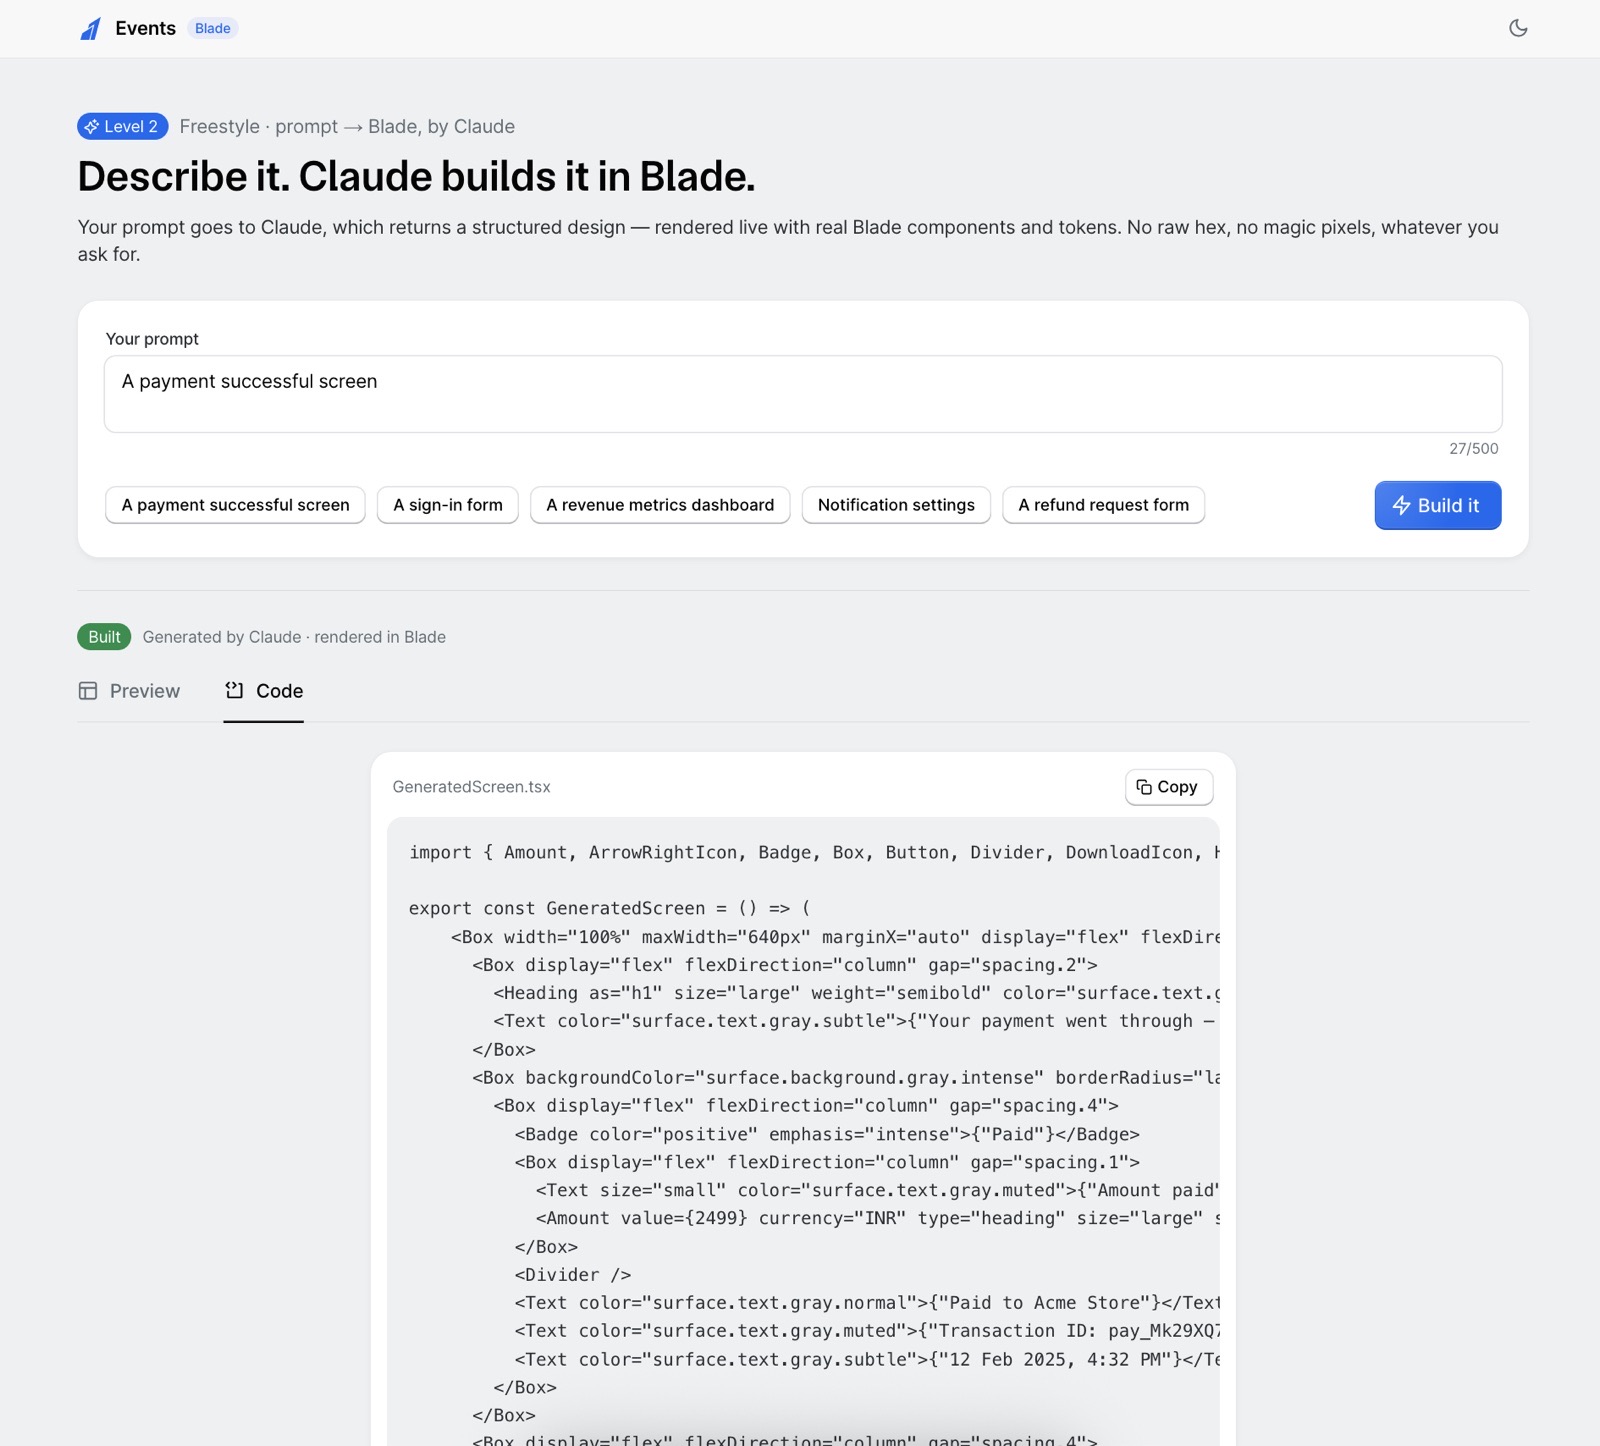
Task: Click the Events title in header
Action: 145,28
